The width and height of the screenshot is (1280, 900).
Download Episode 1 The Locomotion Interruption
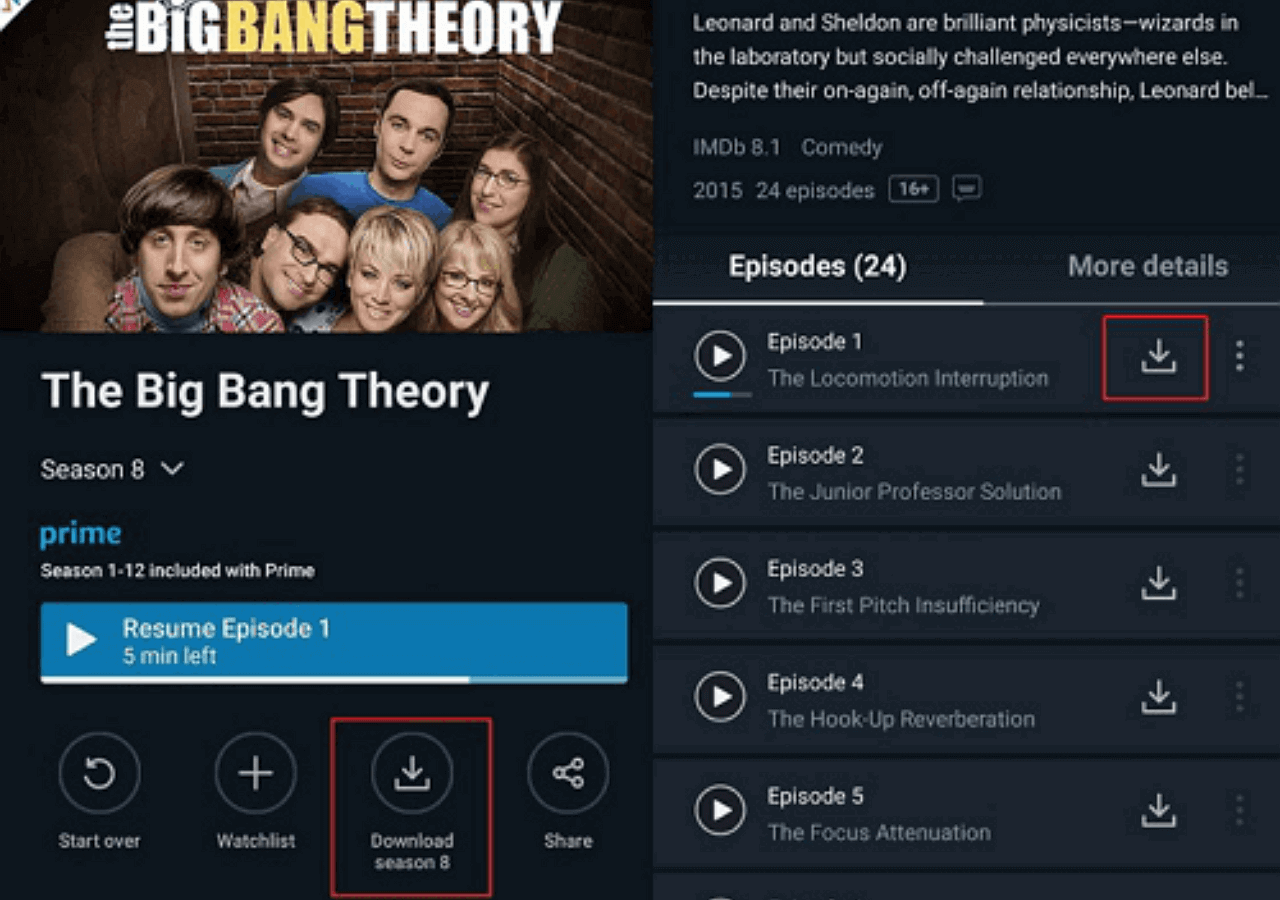point(1158,357)
